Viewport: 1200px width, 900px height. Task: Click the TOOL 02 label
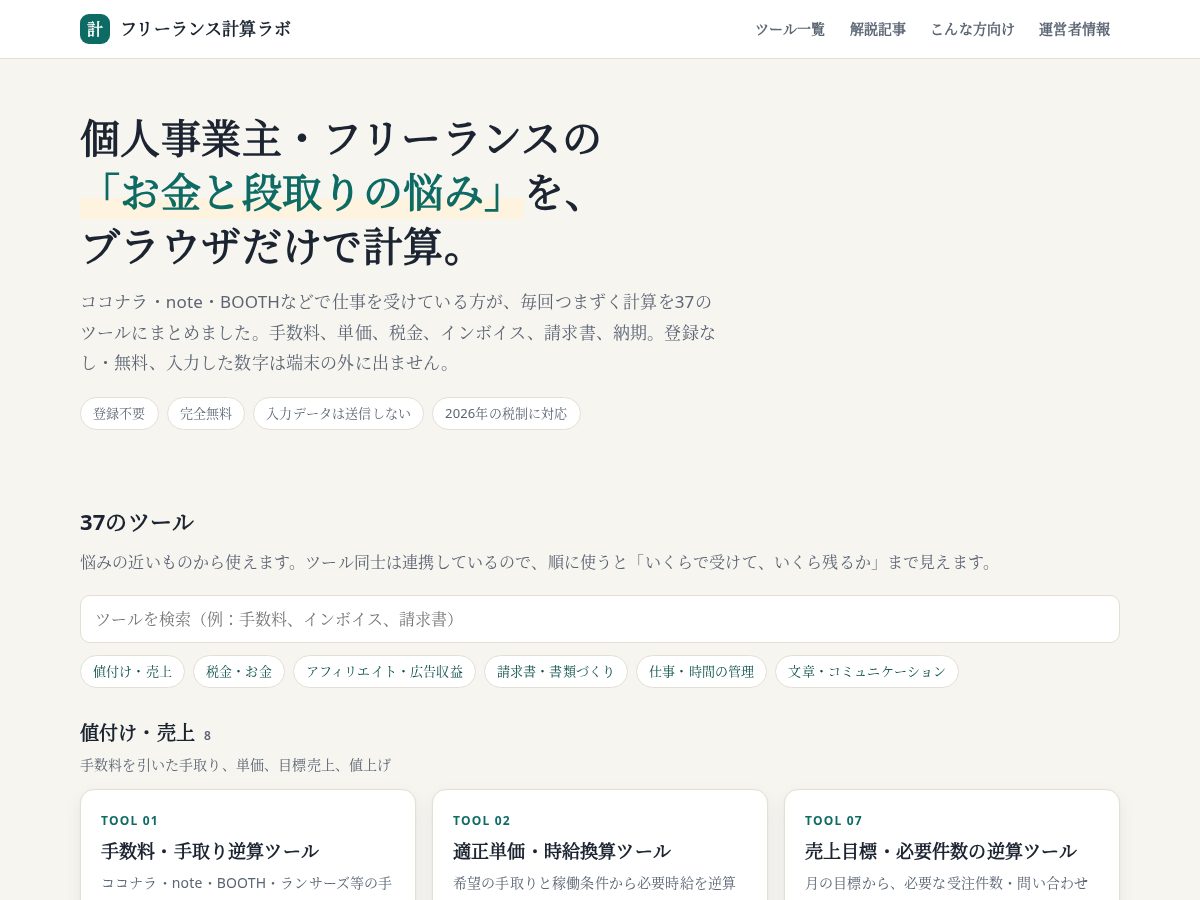click(482, 820)
